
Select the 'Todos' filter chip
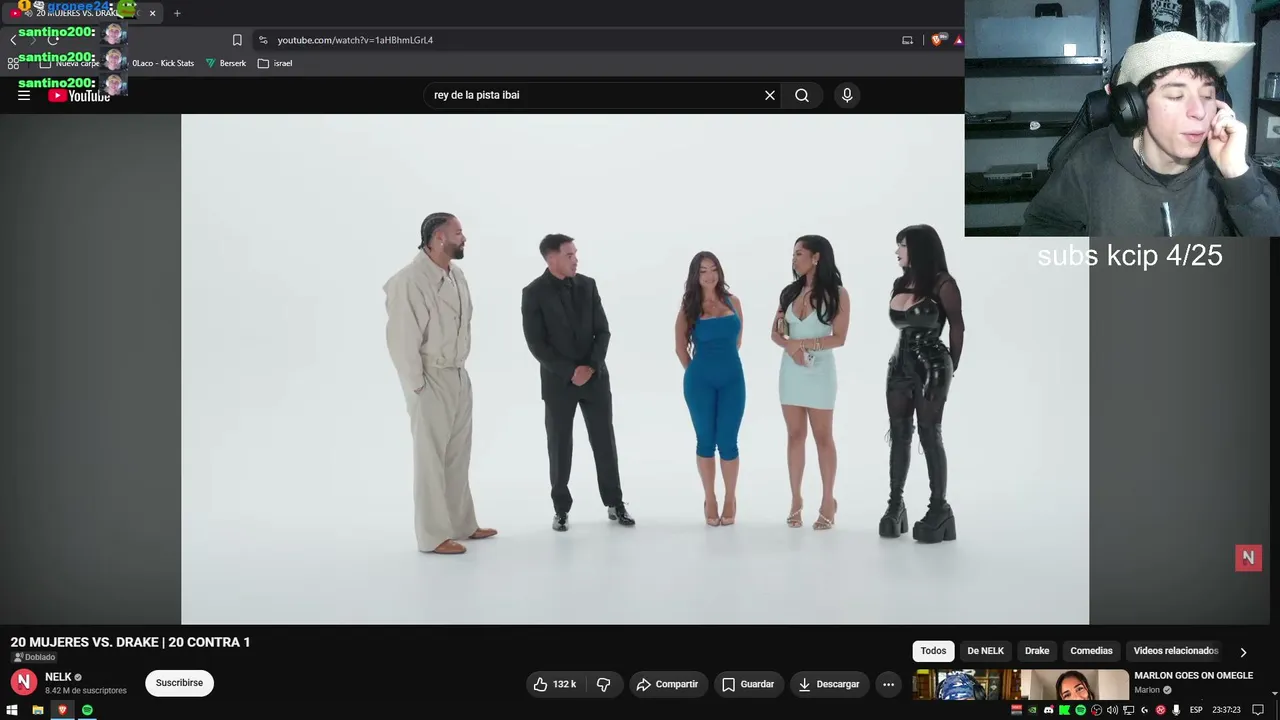[933, 651]
